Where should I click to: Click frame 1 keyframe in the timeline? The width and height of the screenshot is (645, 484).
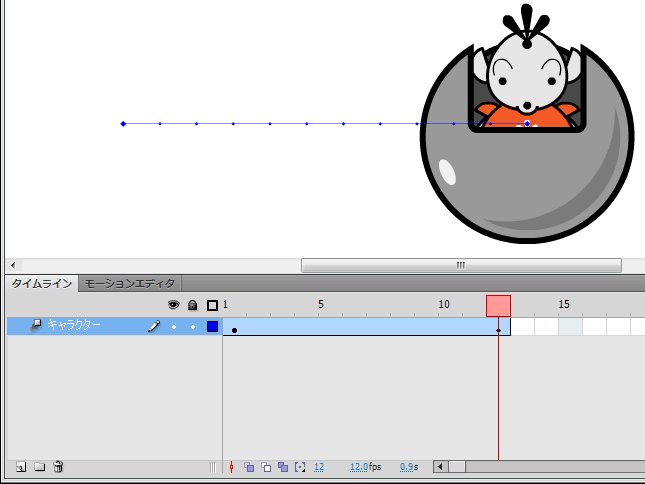(x=234, y=328)
